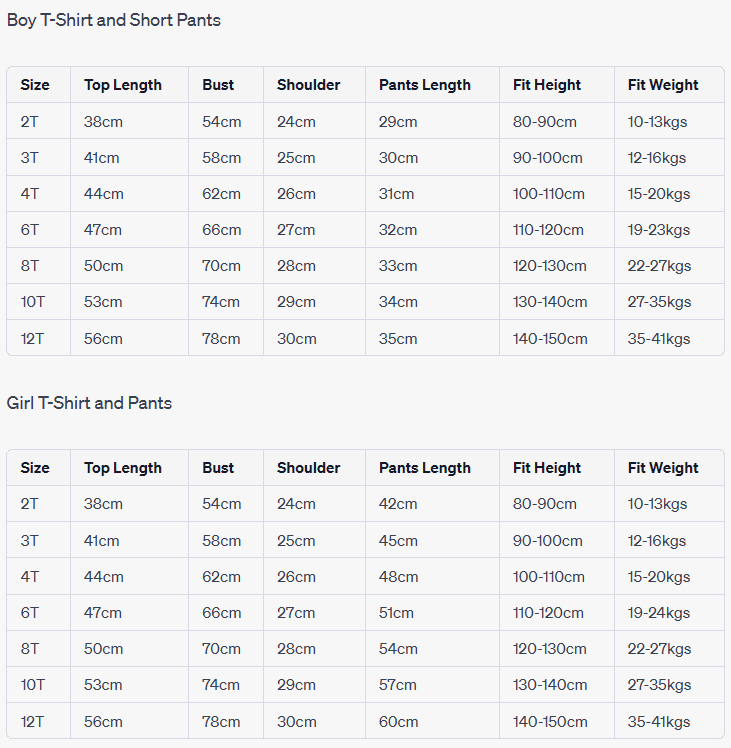
Task: Select the 35cm pants length cell
Action: pos(398,339)
